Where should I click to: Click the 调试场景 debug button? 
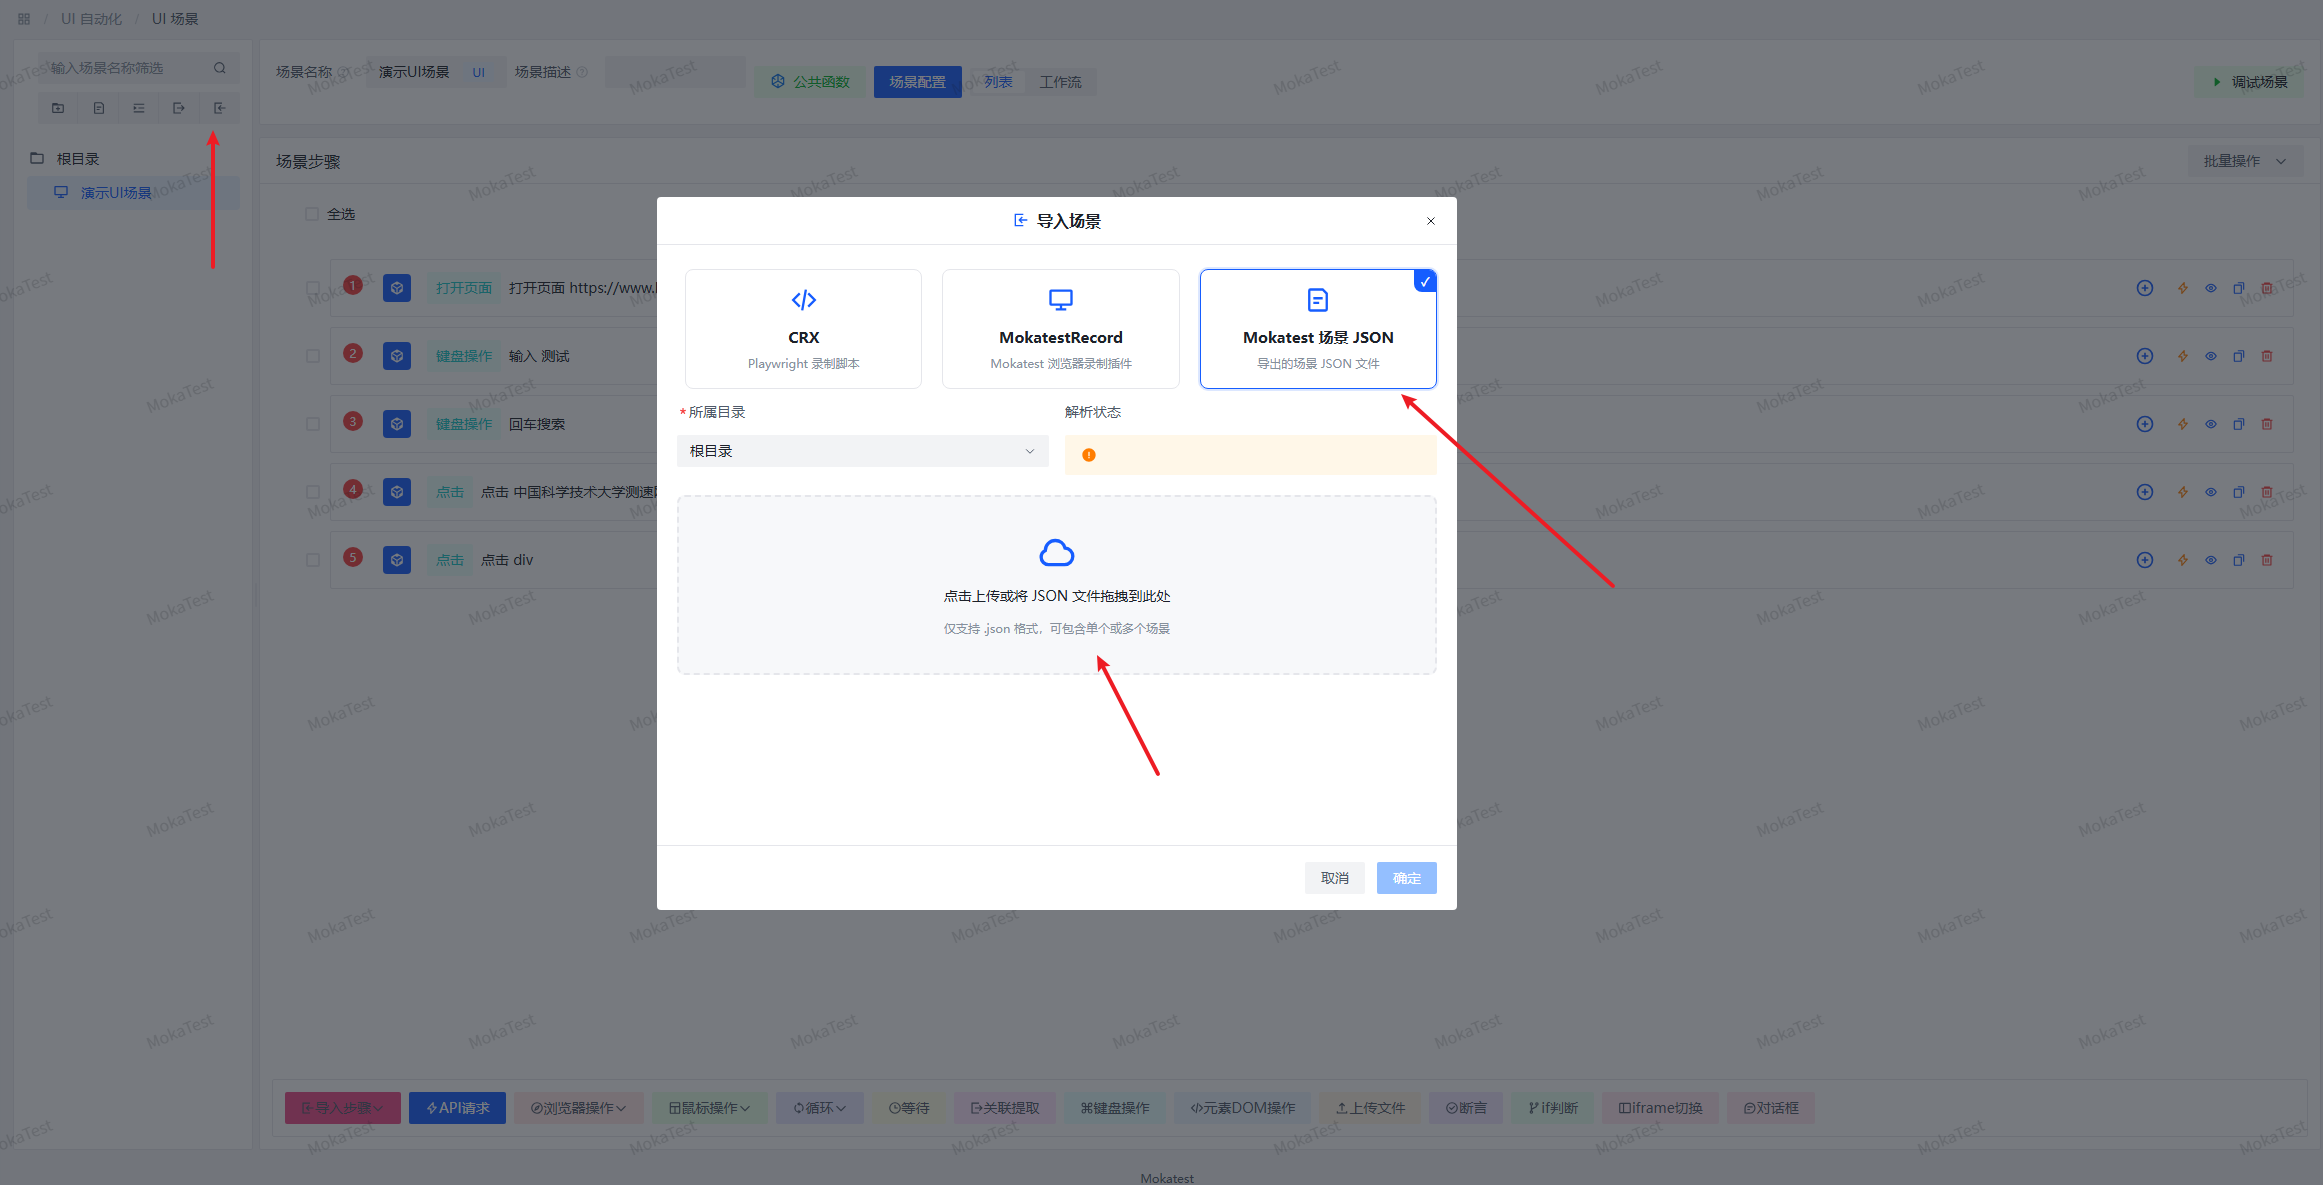[x=2250, y=82]
